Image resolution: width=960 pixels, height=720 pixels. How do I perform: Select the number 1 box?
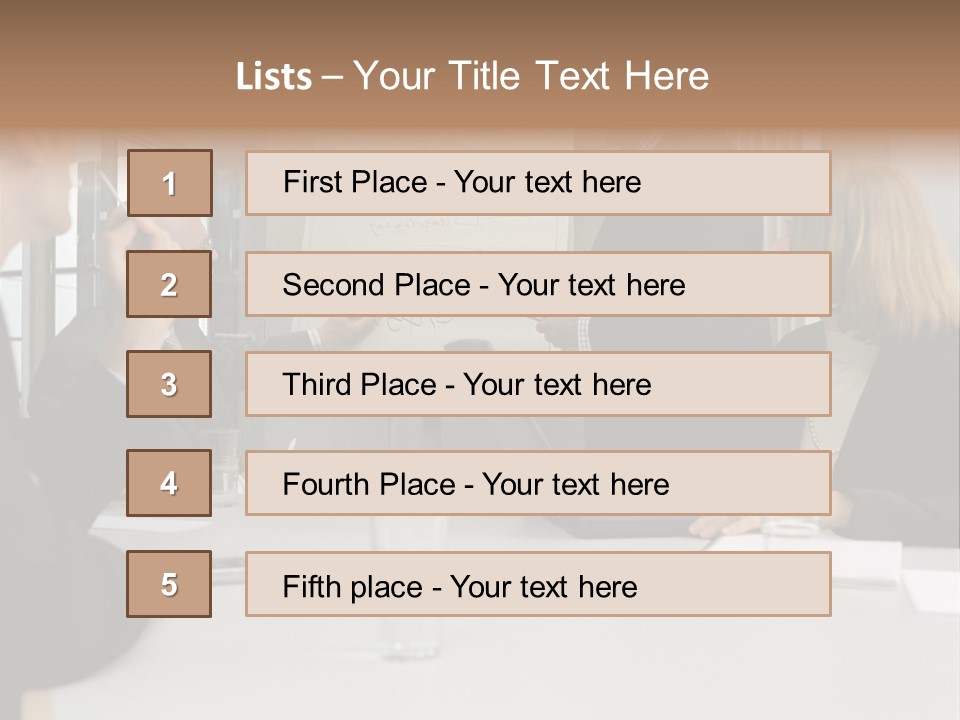pyautogui.click(x=169, y=183)
